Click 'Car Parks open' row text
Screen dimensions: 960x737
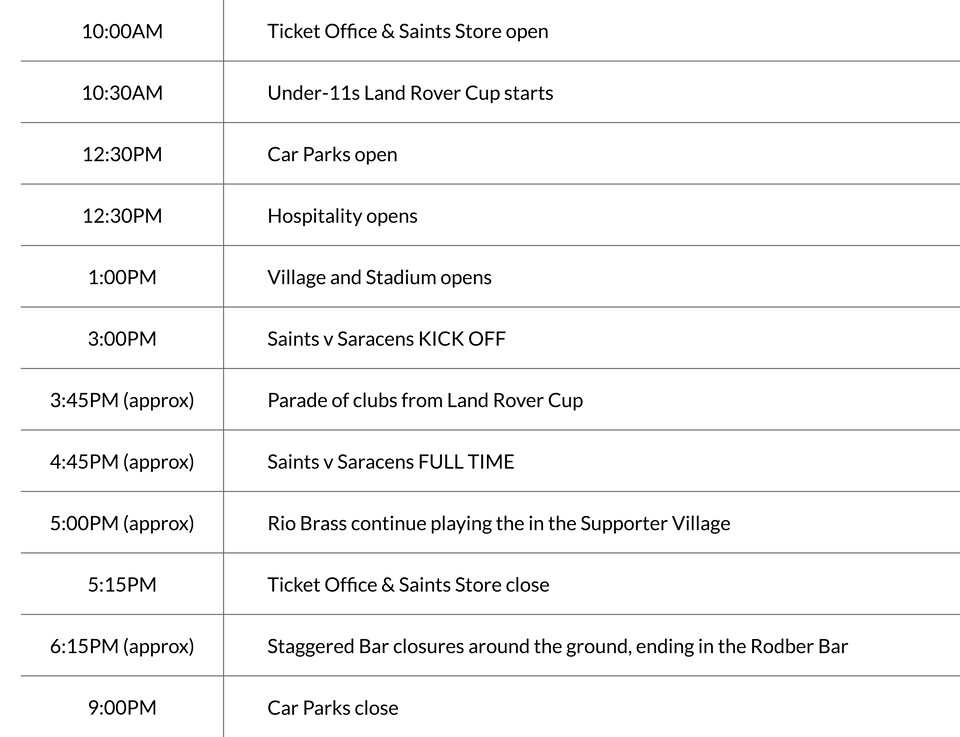332,154
